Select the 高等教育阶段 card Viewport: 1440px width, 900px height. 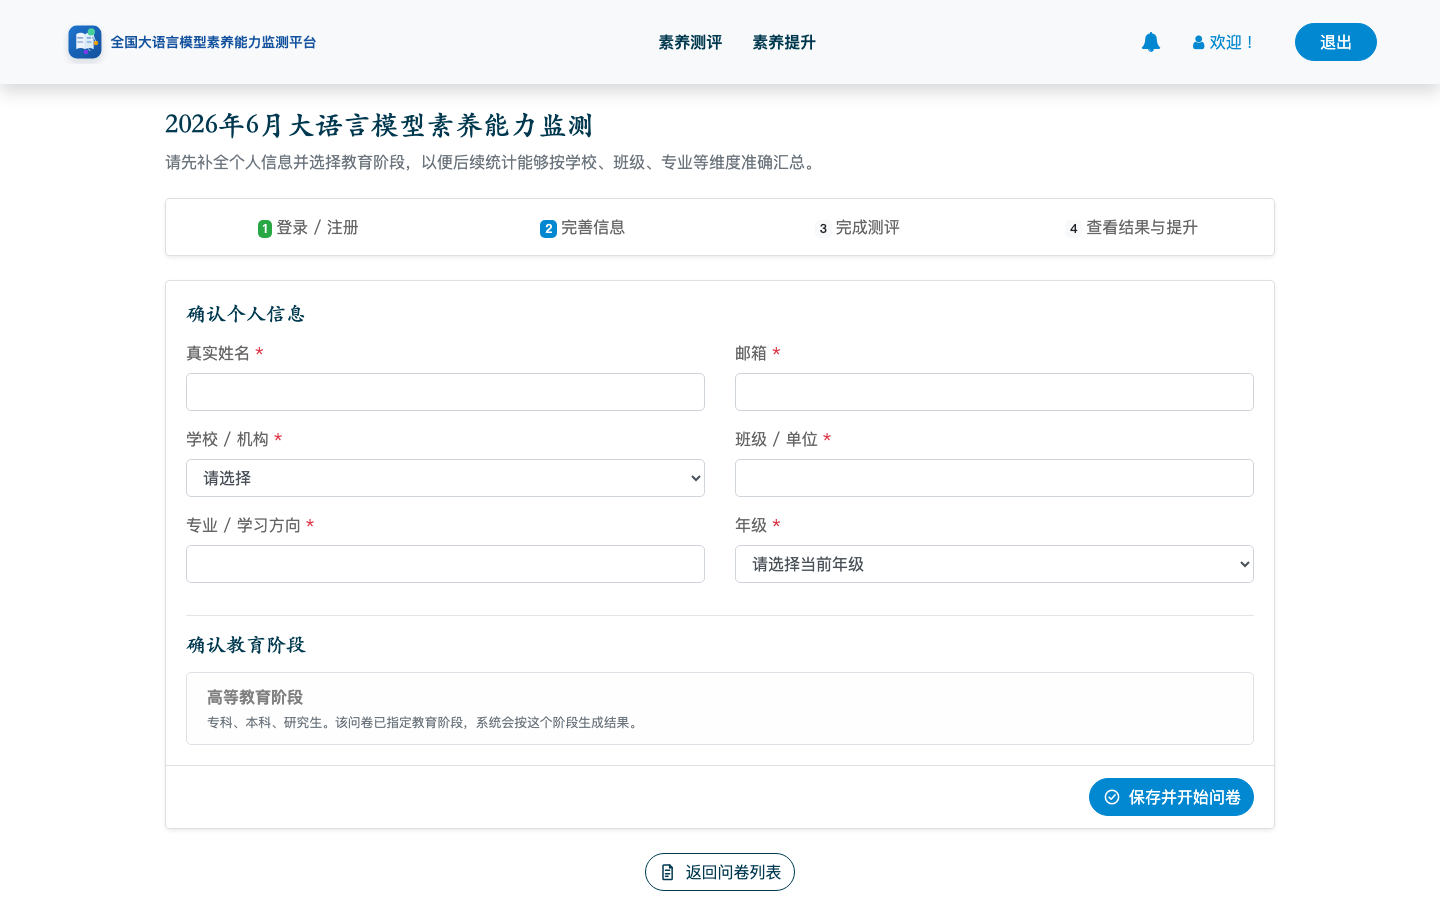720,708
